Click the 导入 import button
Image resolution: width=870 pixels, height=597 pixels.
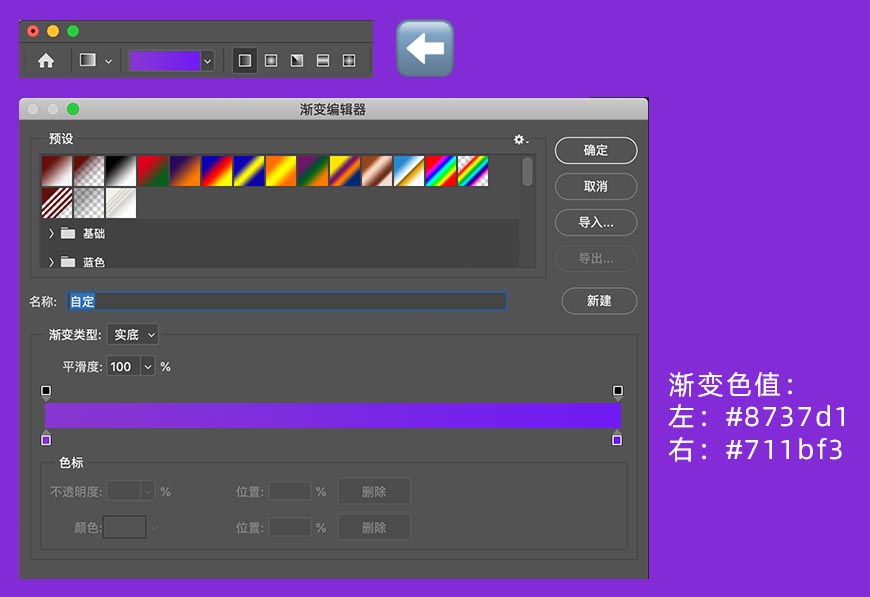(595, 222)
